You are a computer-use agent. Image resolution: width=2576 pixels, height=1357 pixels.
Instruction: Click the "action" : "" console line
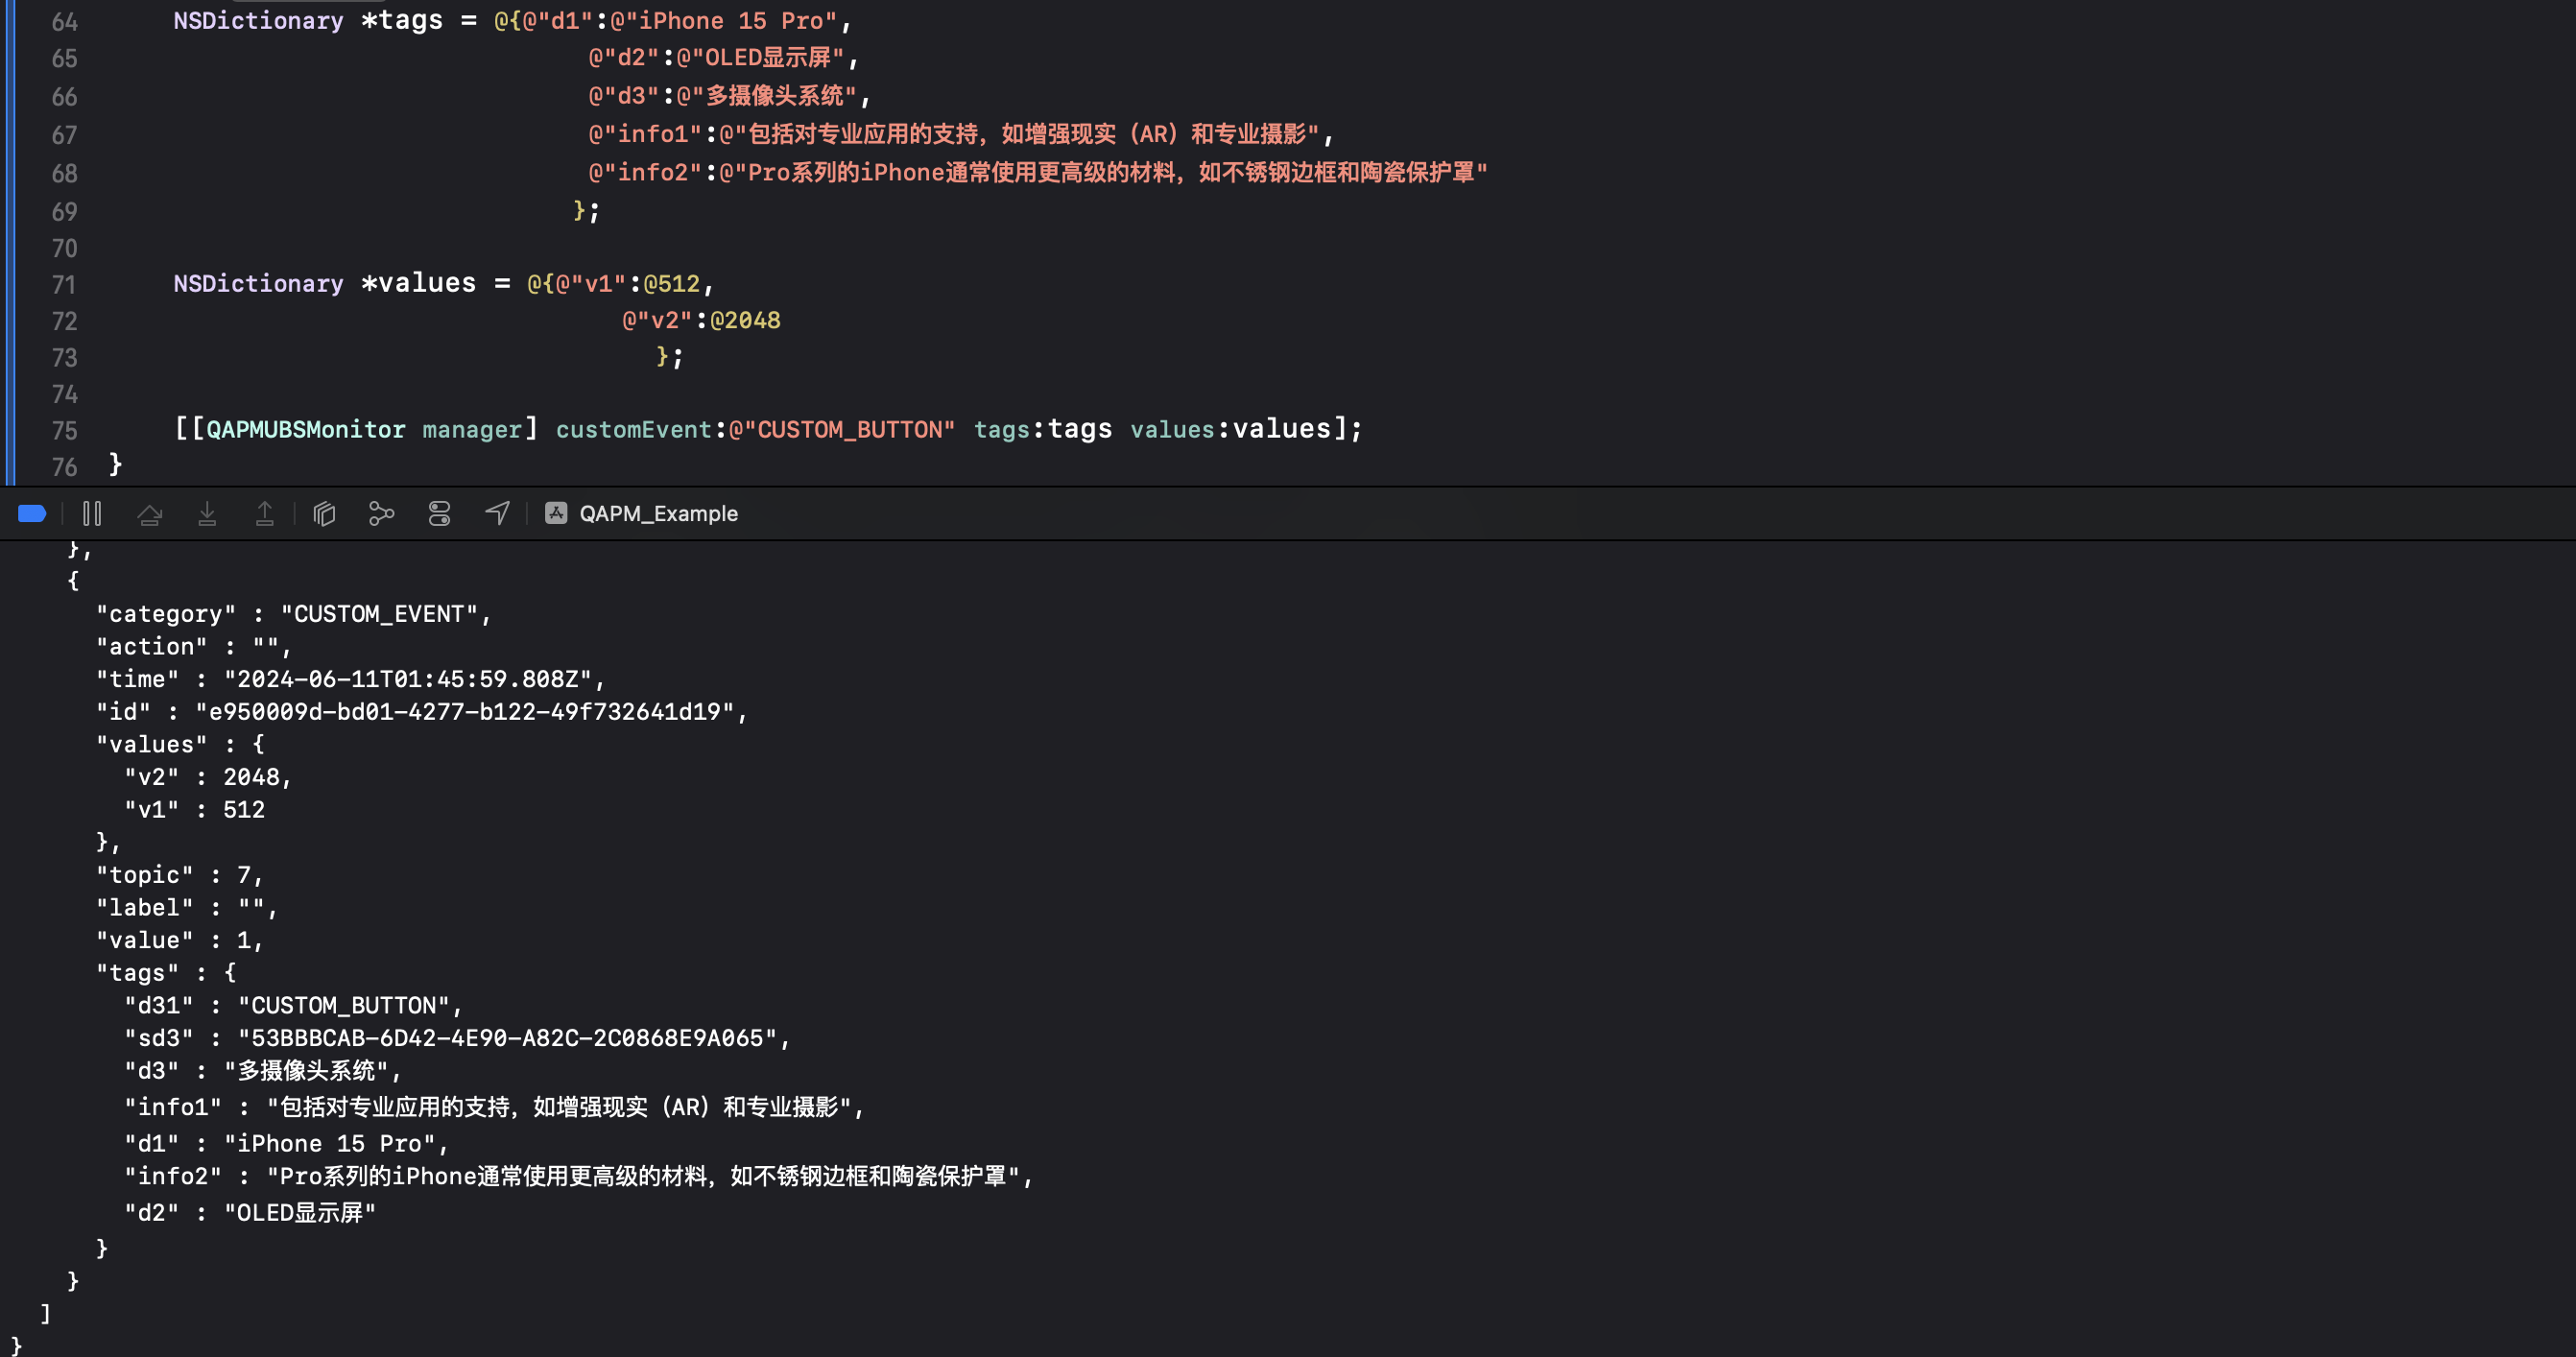tap(194, 647)
